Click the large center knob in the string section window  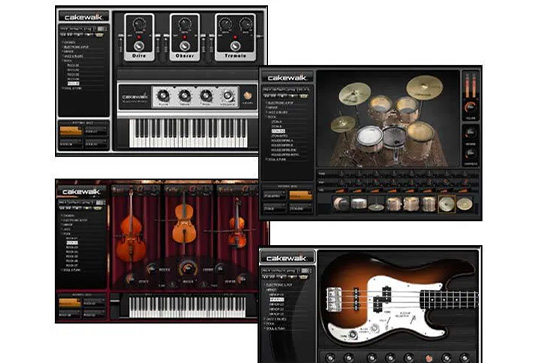point(187,268)
